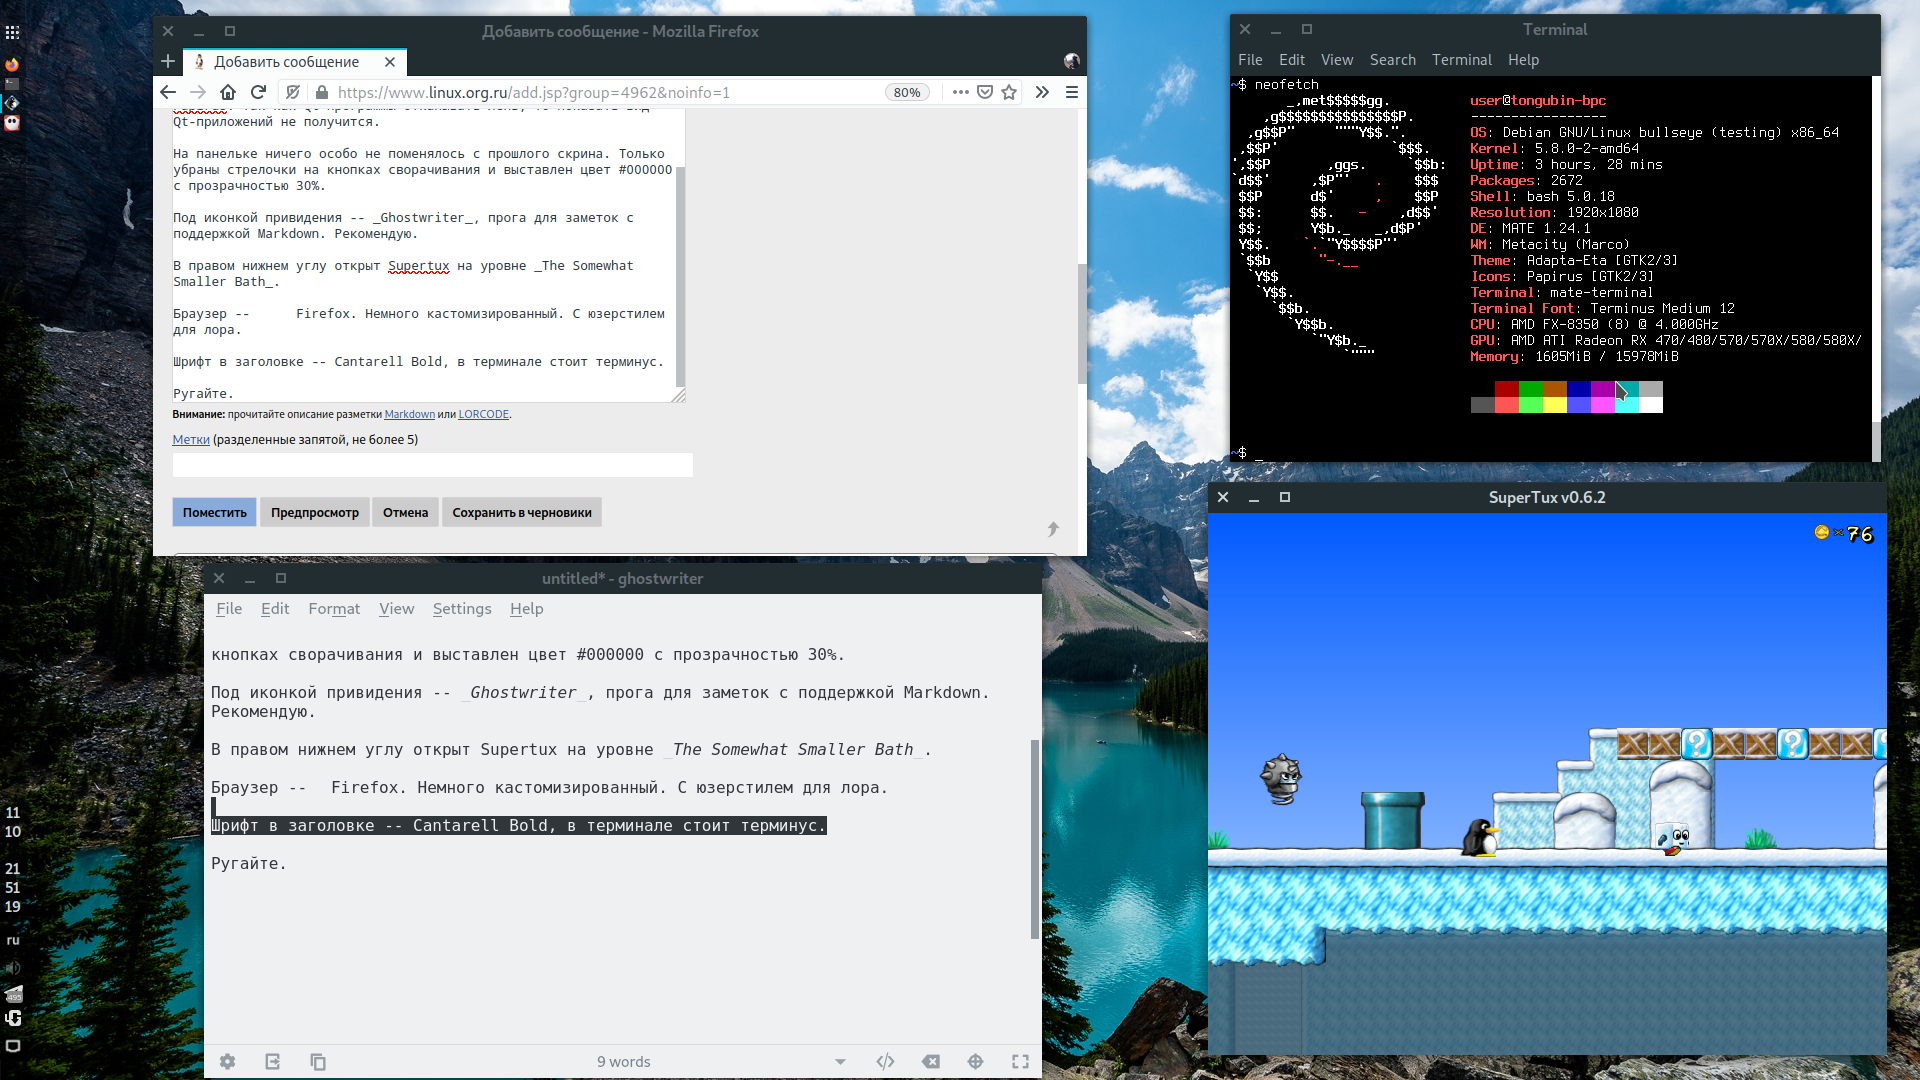1920x1080 pixels.
Task: Click the word count indicator in Ghostwriter
Action: coord(622,1062)
